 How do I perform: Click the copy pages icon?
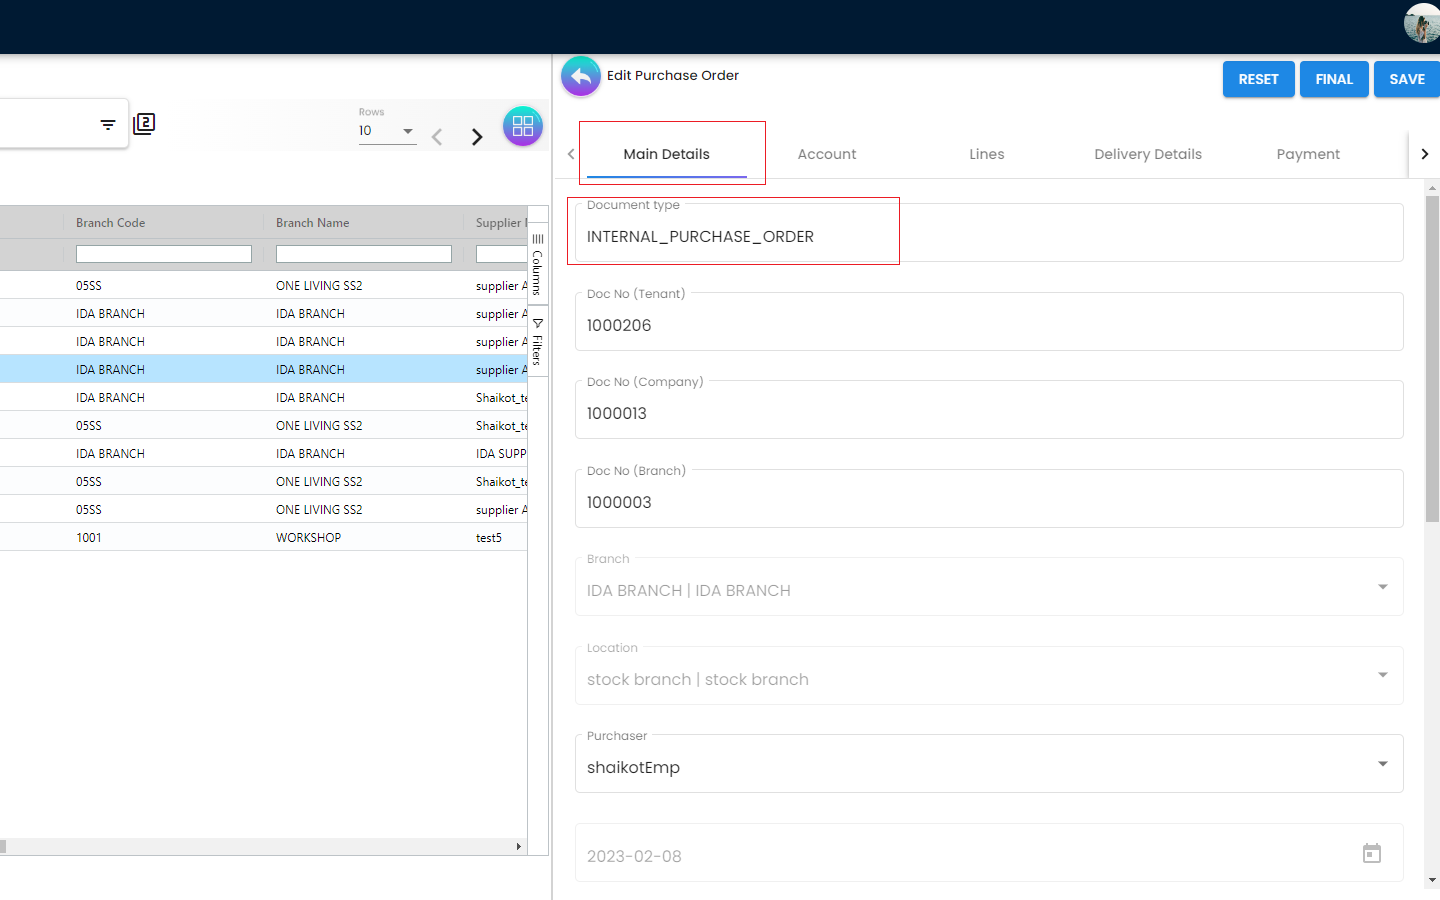tap(144, 124)
